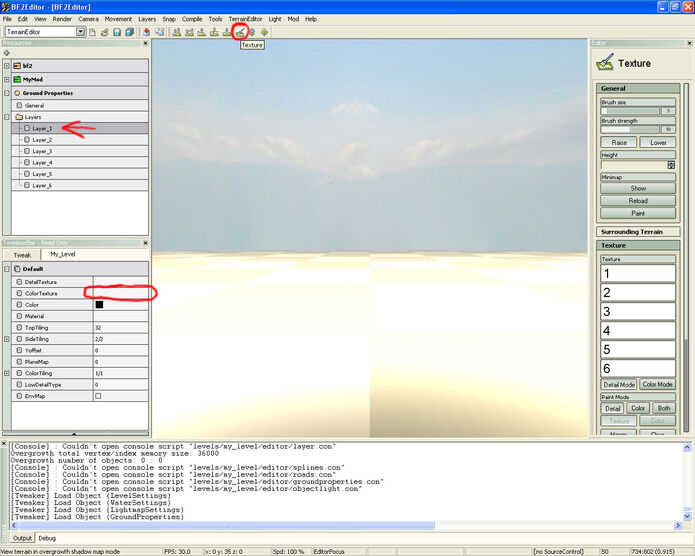
Task: Expand the ColorTiling property
Action: 7,373
